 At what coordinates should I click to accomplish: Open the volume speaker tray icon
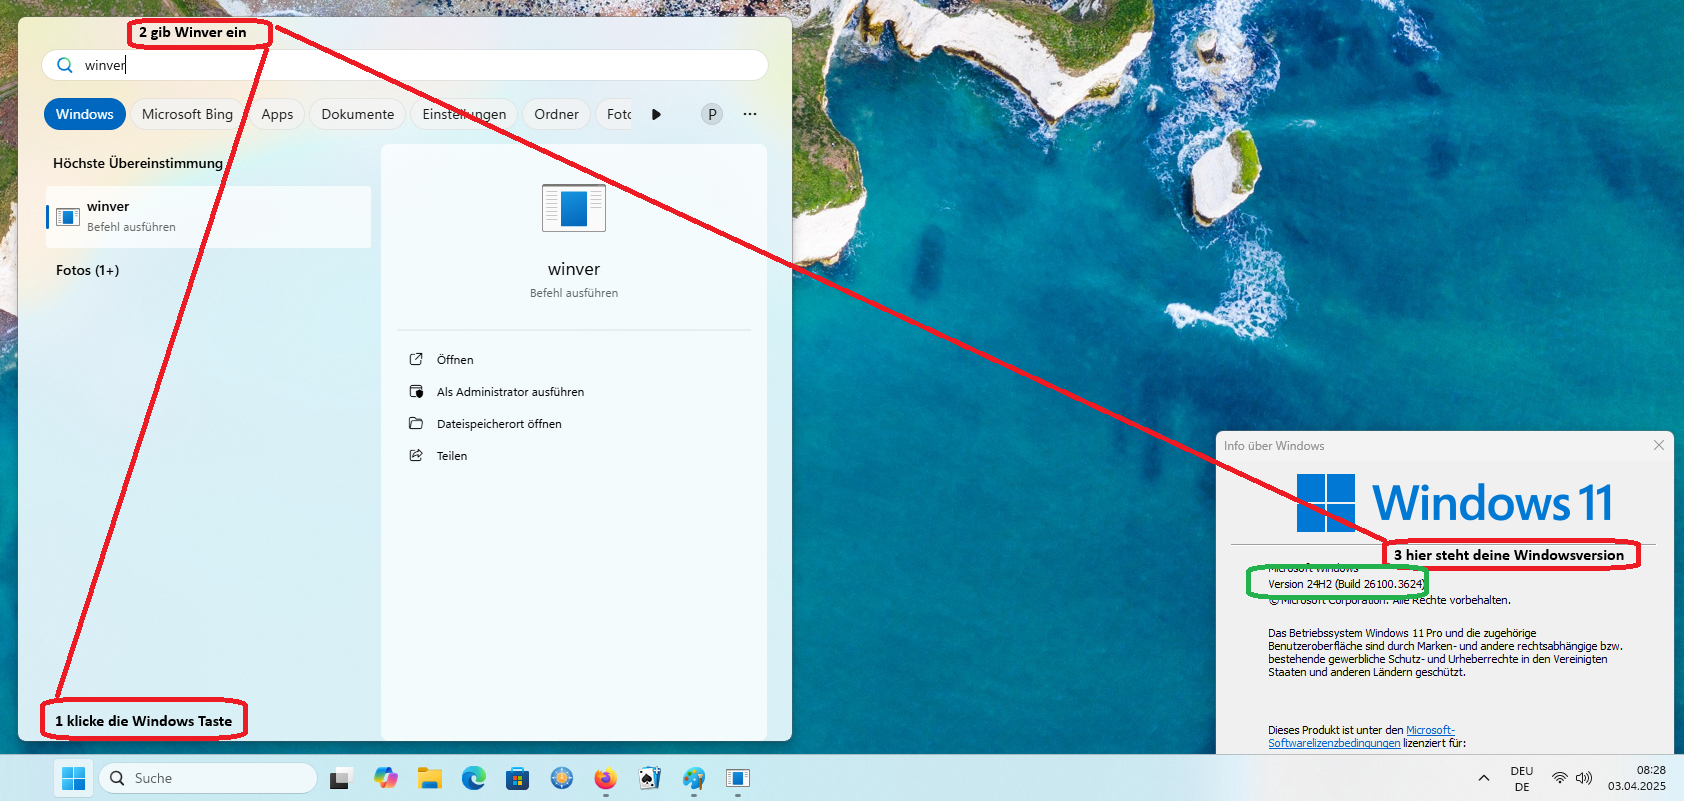click(1584, 778)
